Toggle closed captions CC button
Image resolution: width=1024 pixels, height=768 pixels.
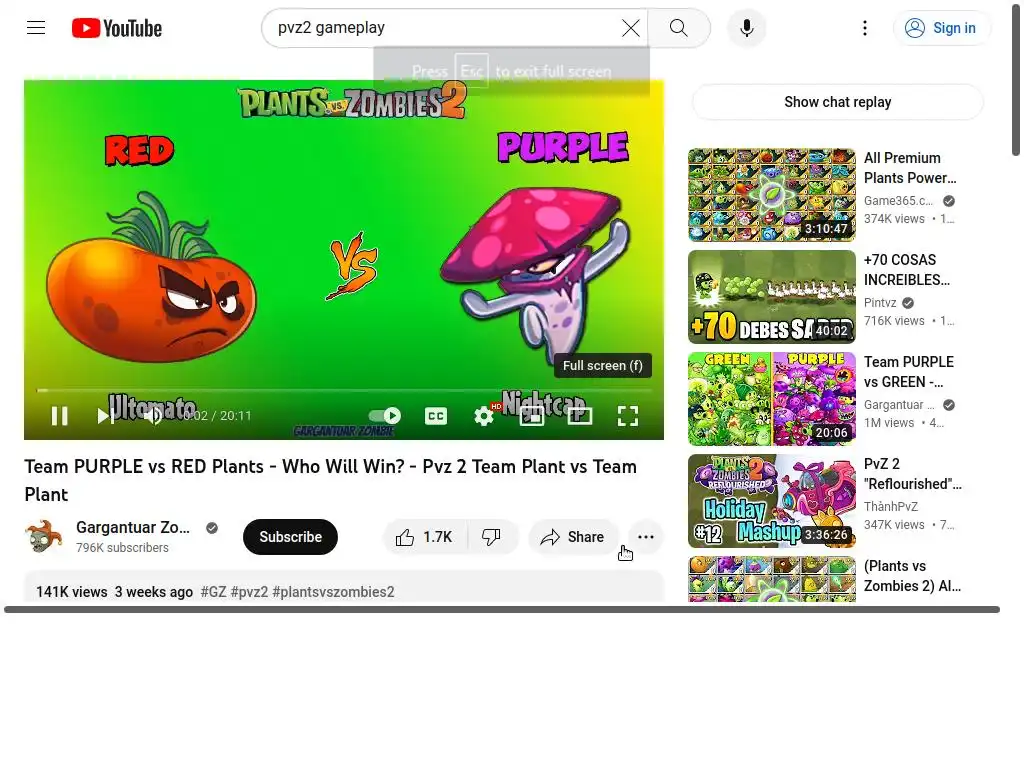pos(436,416)
